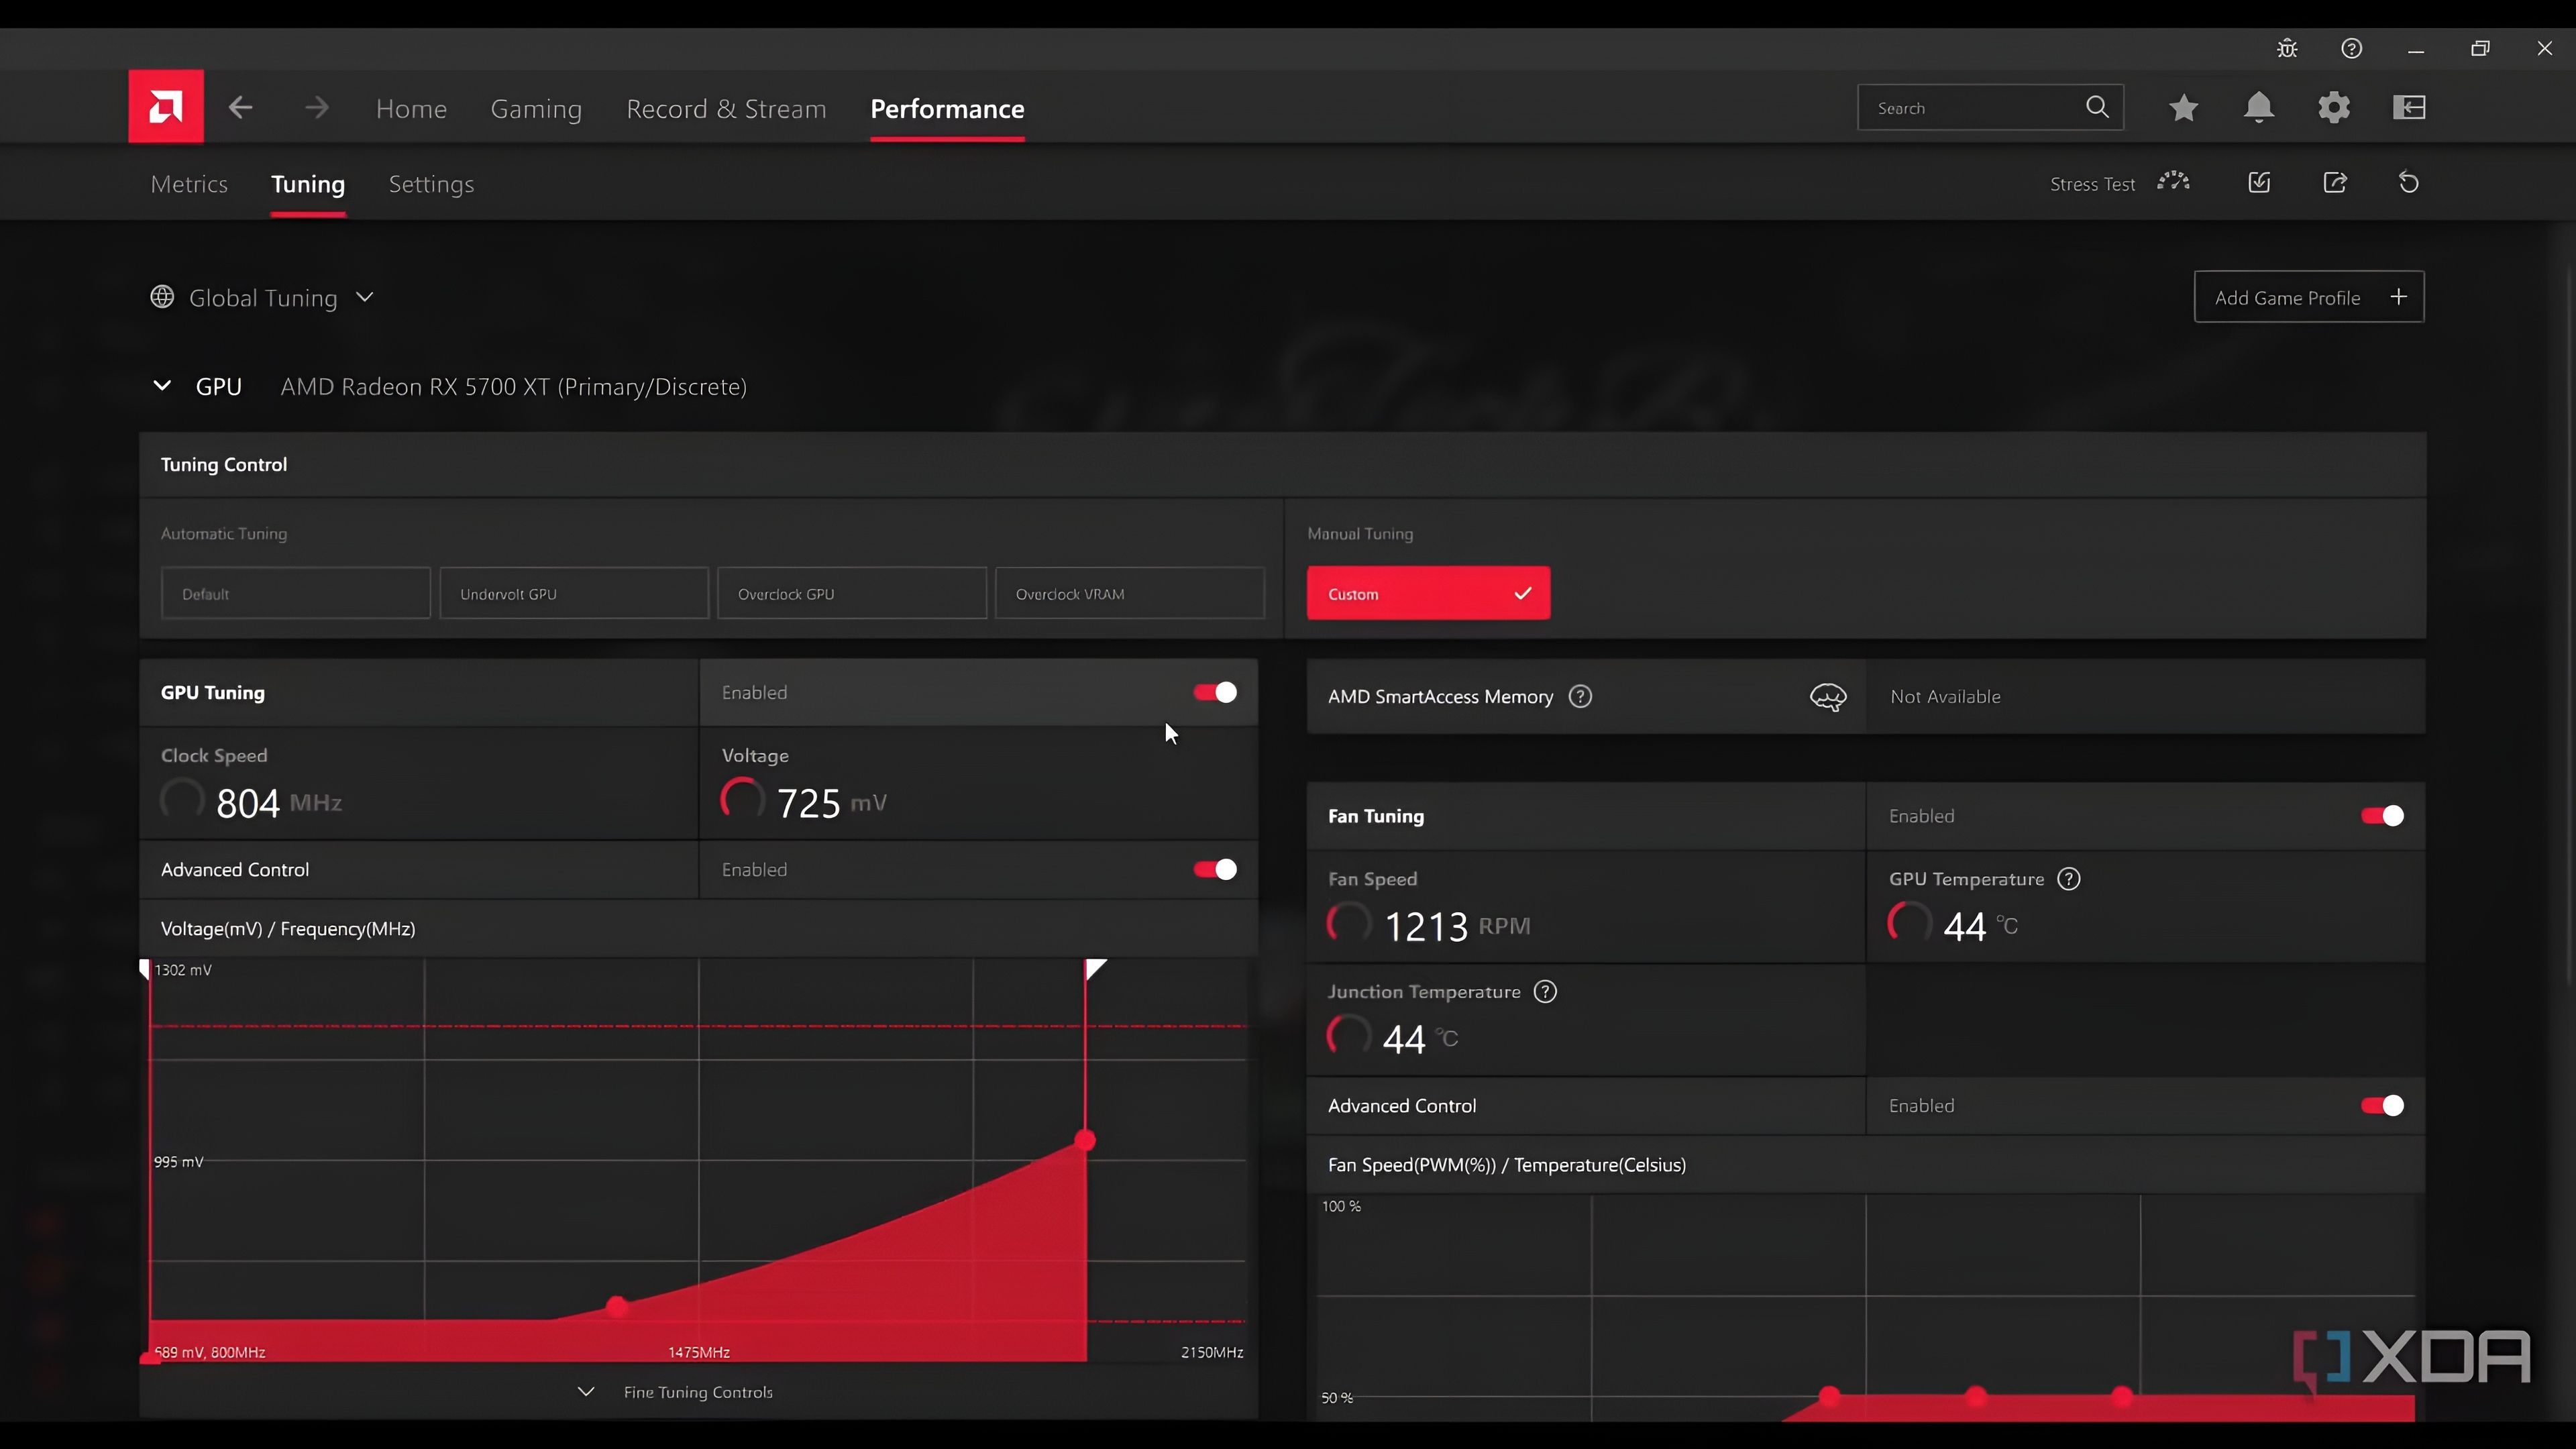2576x1449 pixels.
Task: Toggle GPU Tuning Advanced Control switch
Action: [x=1215, y=869]
